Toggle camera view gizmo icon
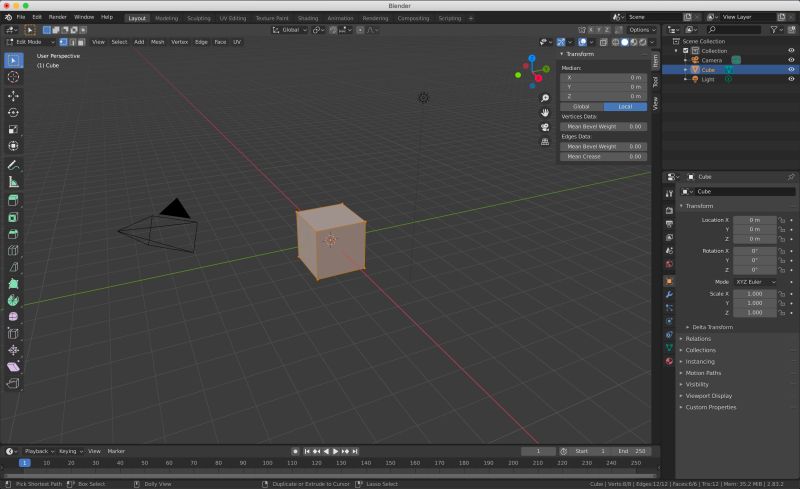 pyautogui.click(x=545, y=127)
